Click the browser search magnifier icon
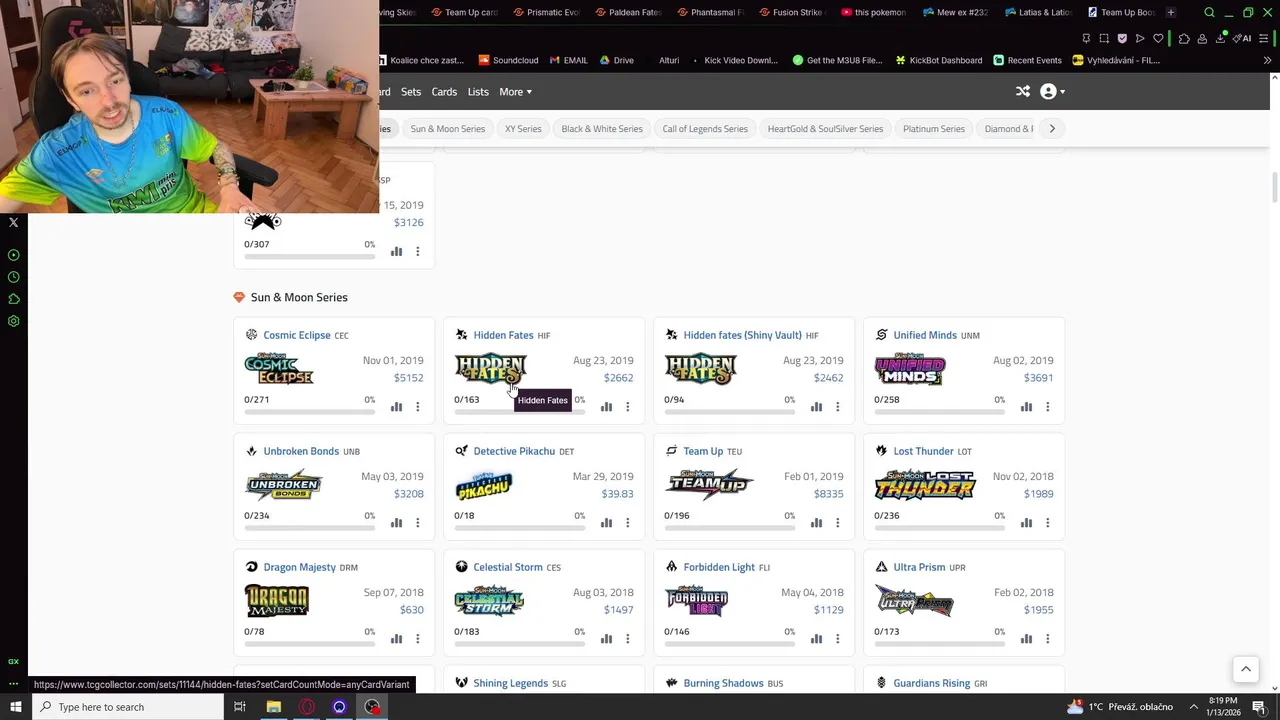Screen dimensions: 1280x720 (x=1209, y=12)
